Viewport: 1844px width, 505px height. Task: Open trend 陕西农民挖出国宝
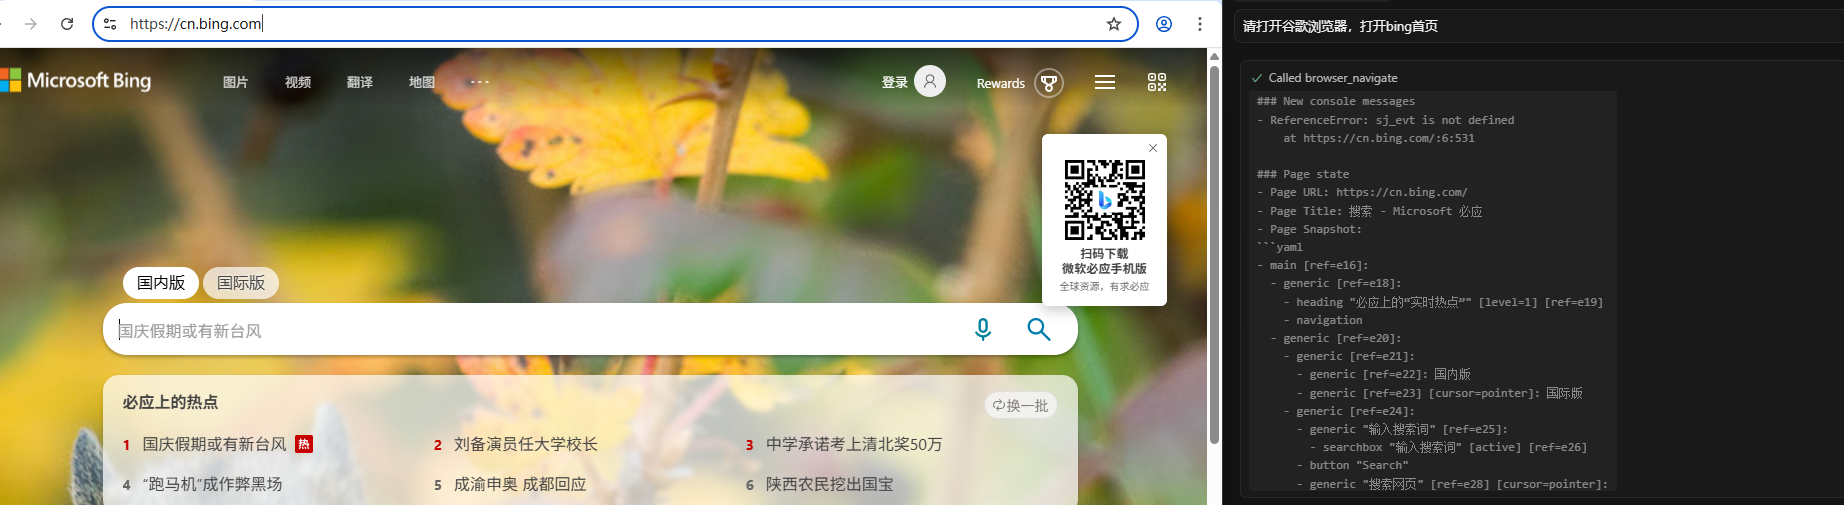tap(830, 484)
